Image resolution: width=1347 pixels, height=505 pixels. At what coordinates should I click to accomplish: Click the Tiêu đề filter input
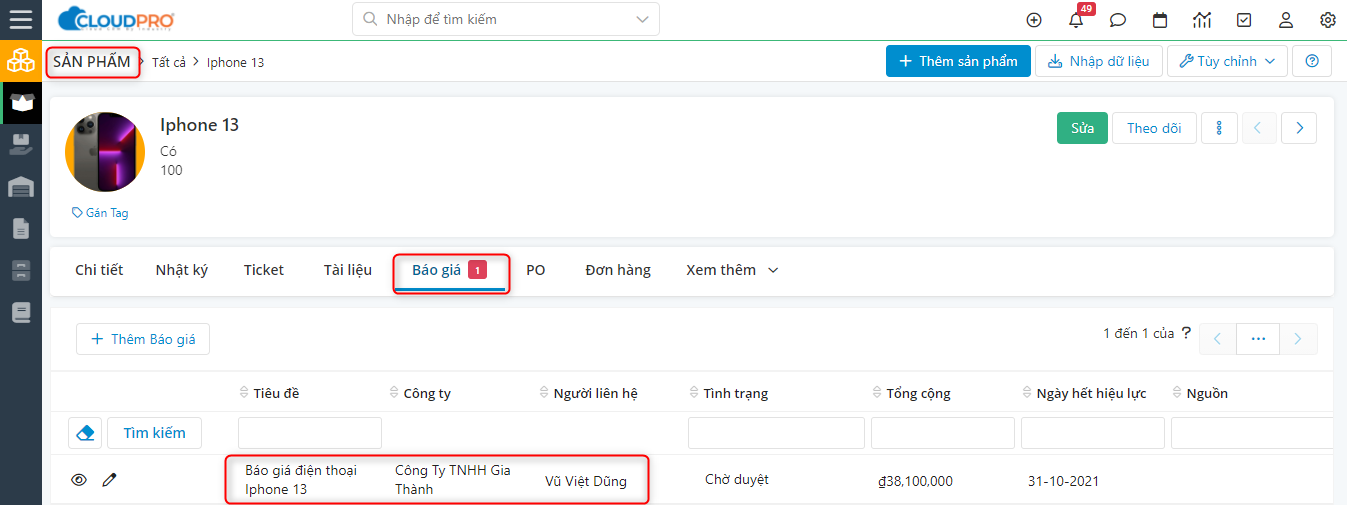point(310,433)
